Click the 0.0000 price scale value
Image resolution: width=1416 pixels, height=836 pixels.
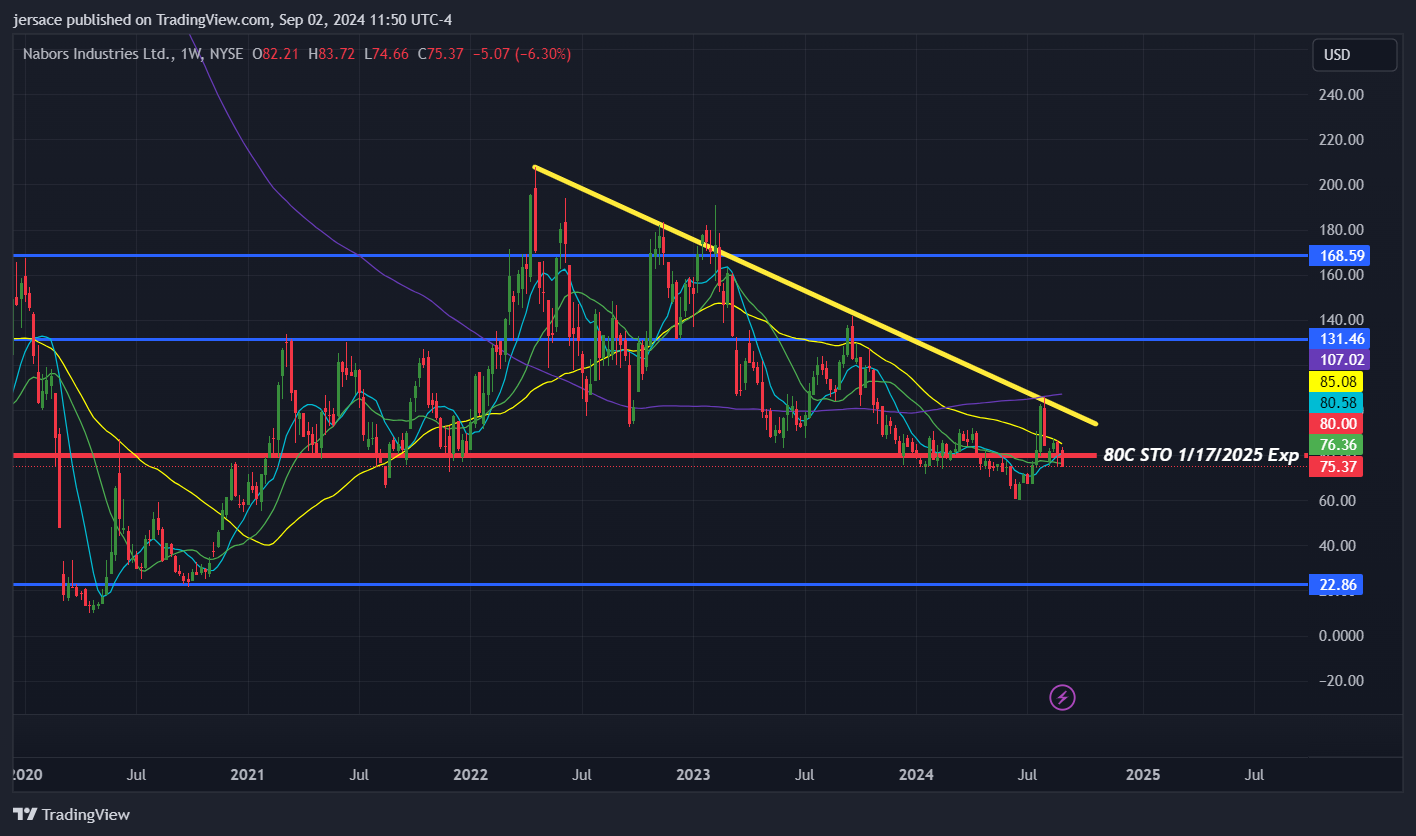click(1342, 636)
